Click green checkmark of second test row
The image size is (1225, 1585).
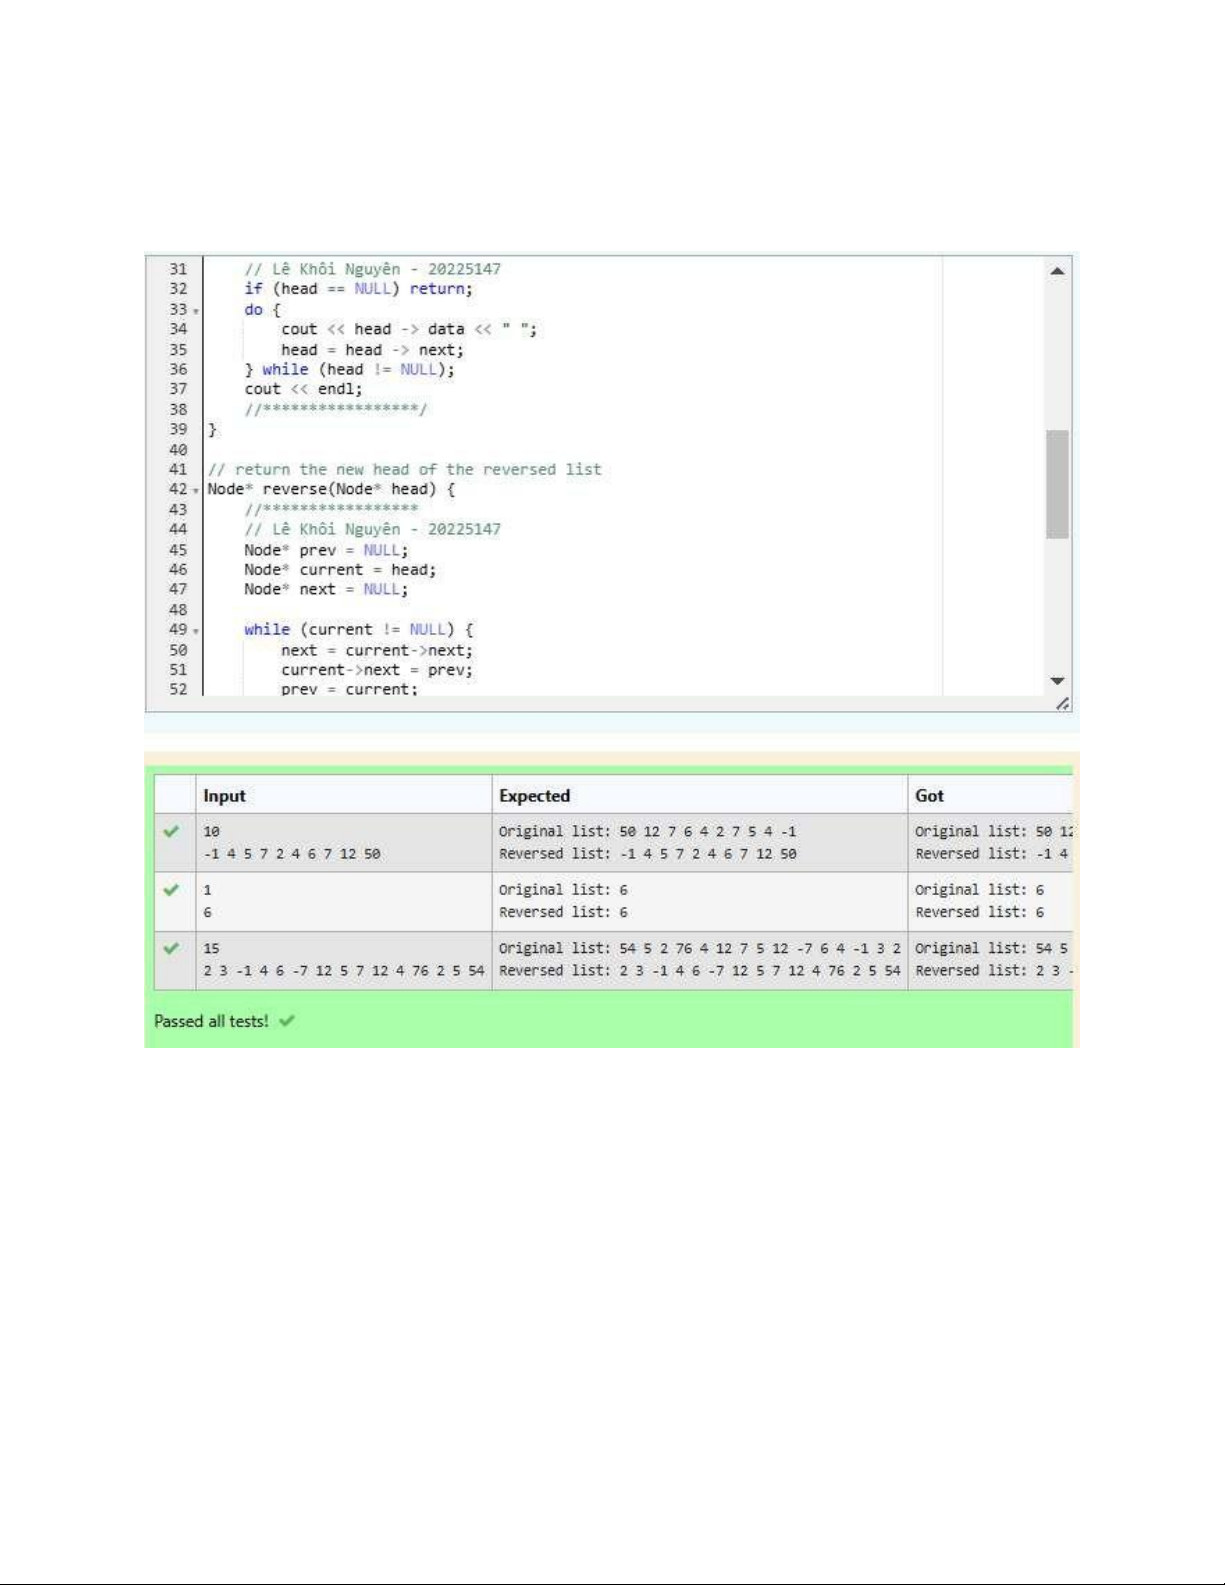click(x=172, y=890)
